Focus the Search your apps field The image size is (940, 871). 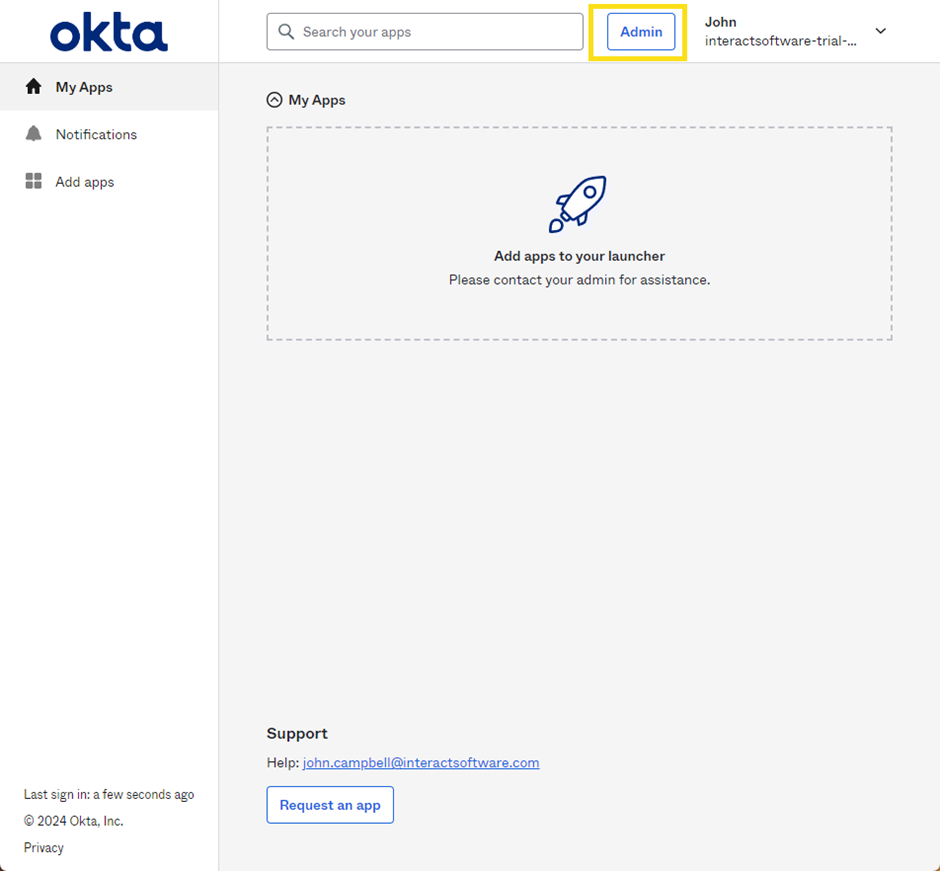coord(425,32)
